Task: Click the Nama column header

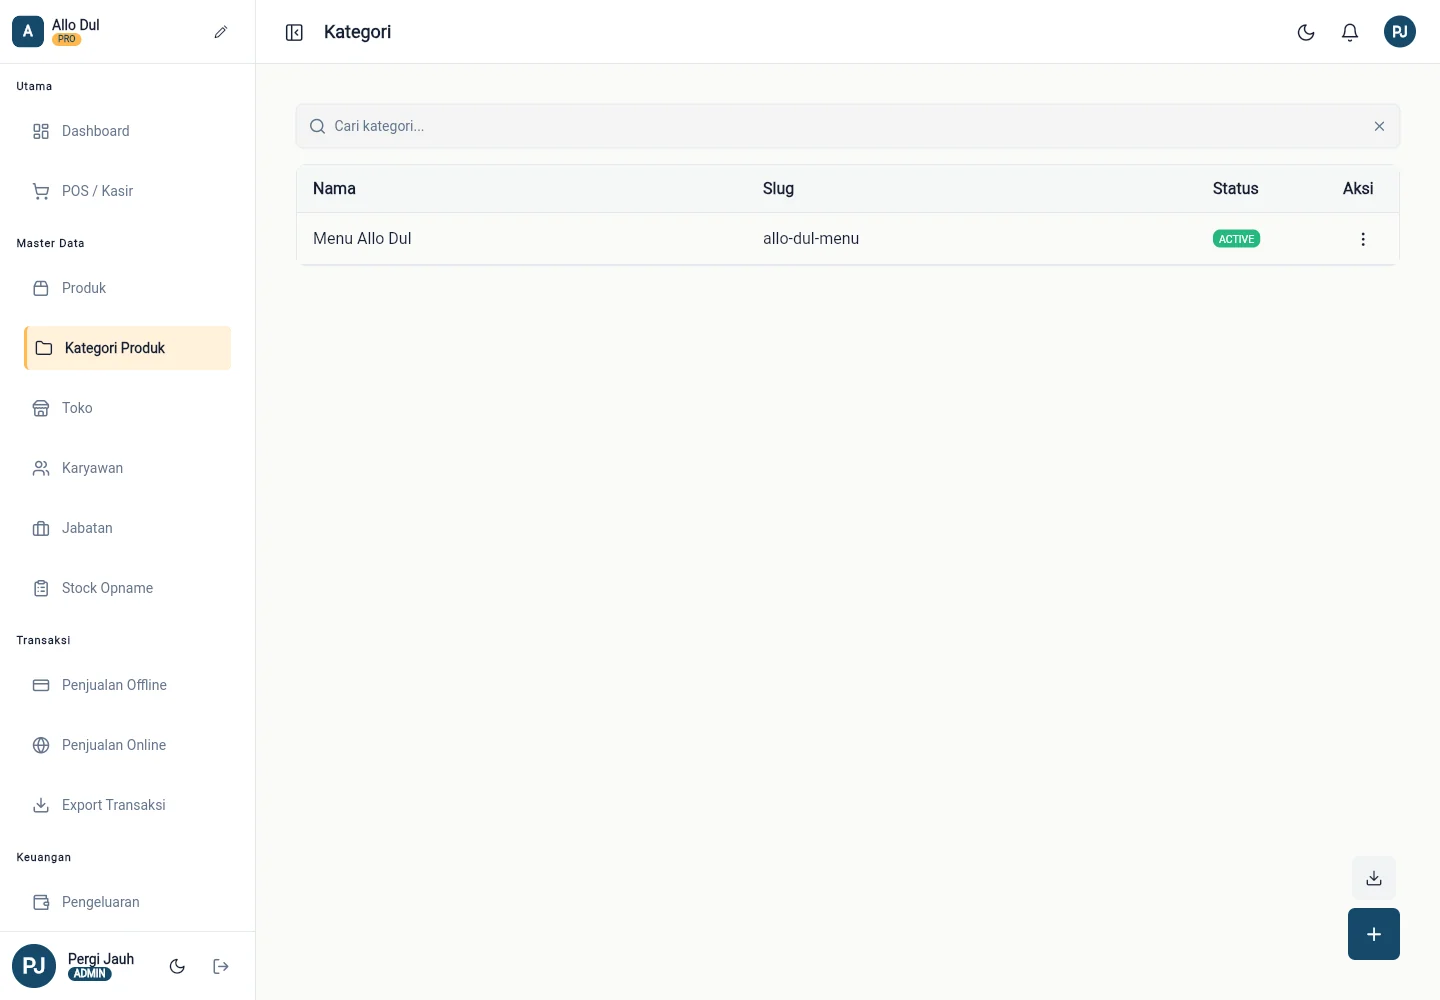Action: click(334, 188)
